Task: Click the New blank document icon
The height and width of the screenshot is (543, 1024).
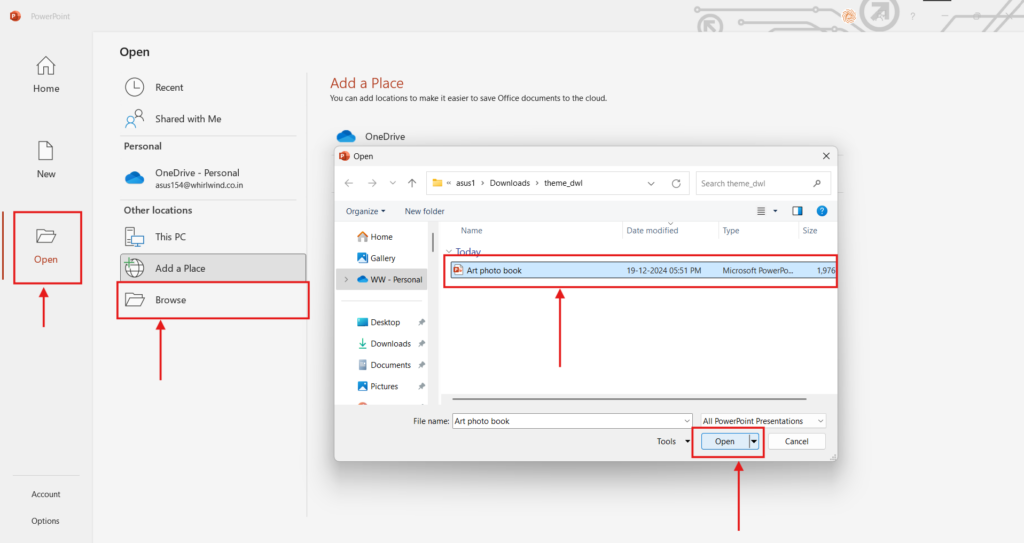Action: [x=46, y=151]
